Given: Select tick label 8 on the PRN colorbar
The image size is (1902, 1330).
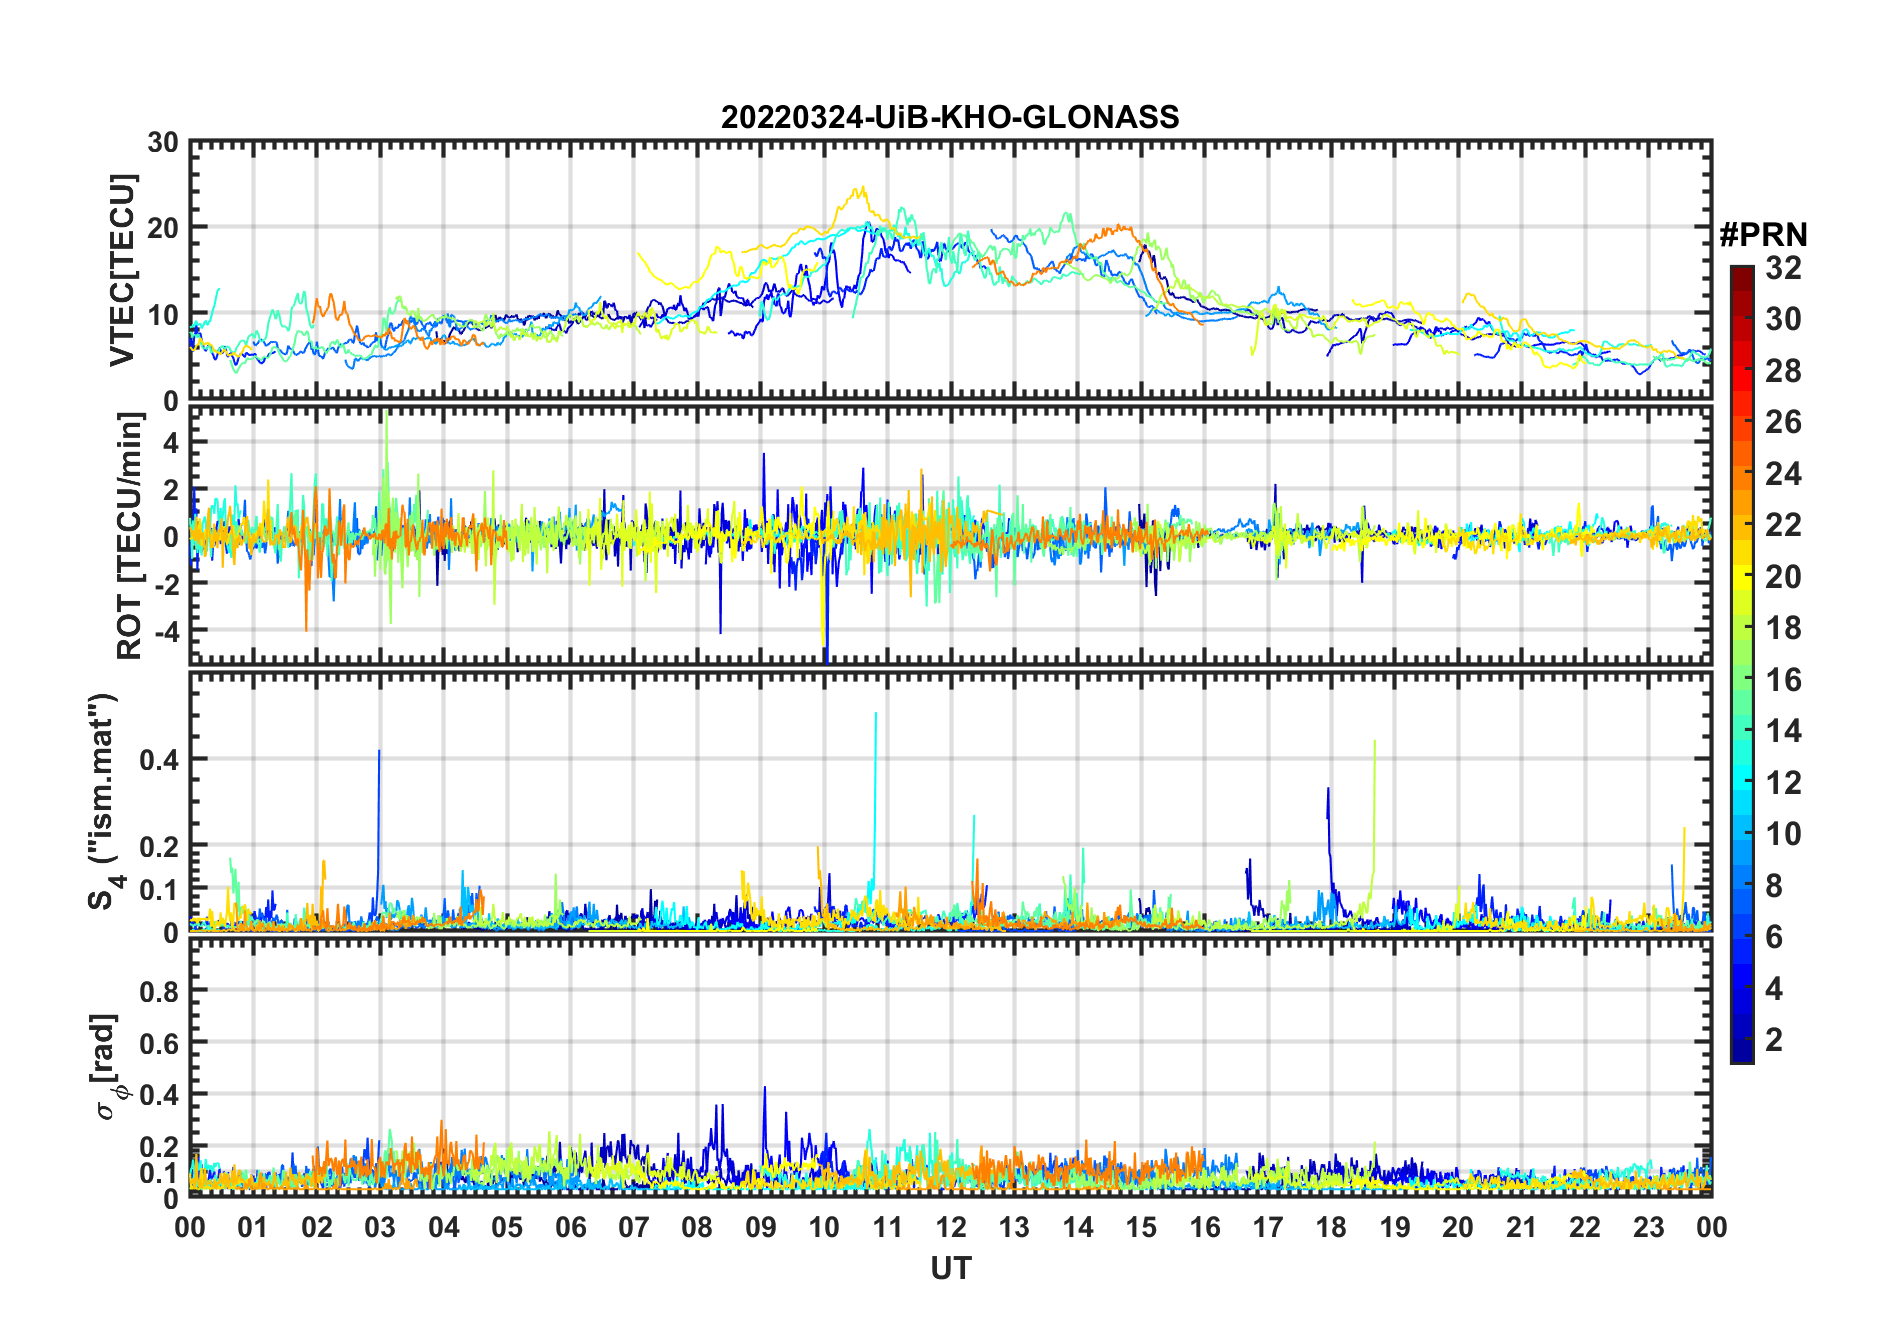Looking at the screenshot, I should coord(1774,886).
